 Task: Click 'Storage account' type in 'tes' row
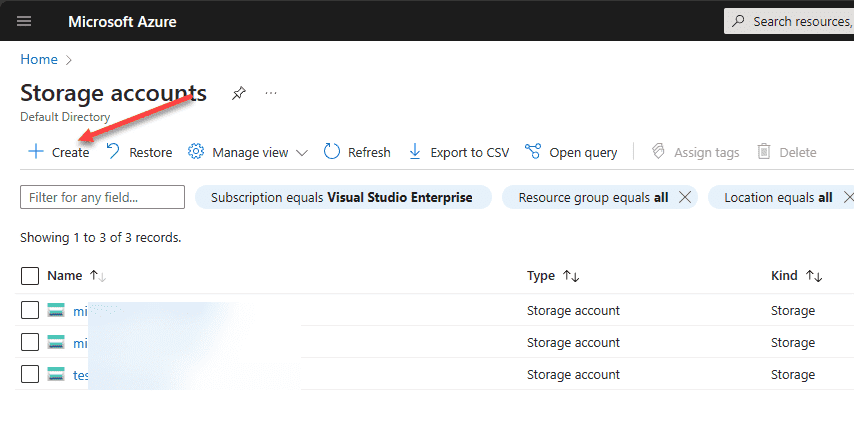point(574,375)
